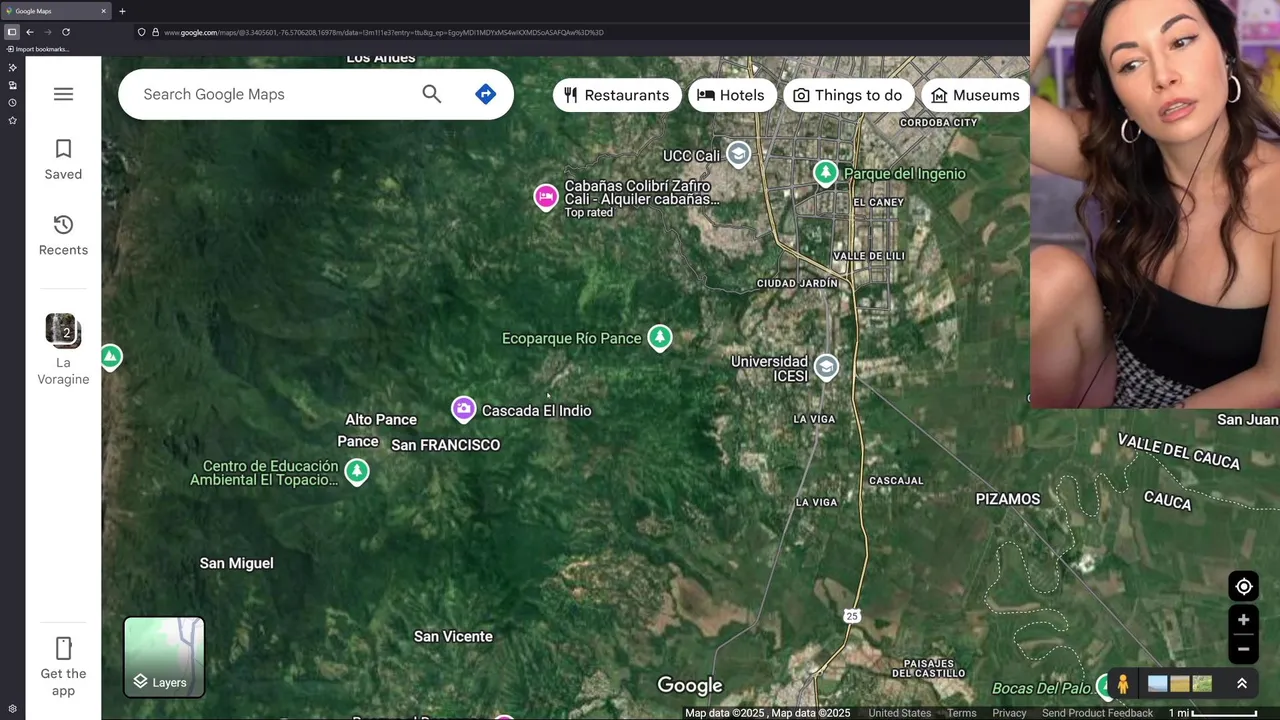This screenshot has height=720, width=1280.
Task: Switch map type via Layers thumbnail
Action: (x=164, y=657)
